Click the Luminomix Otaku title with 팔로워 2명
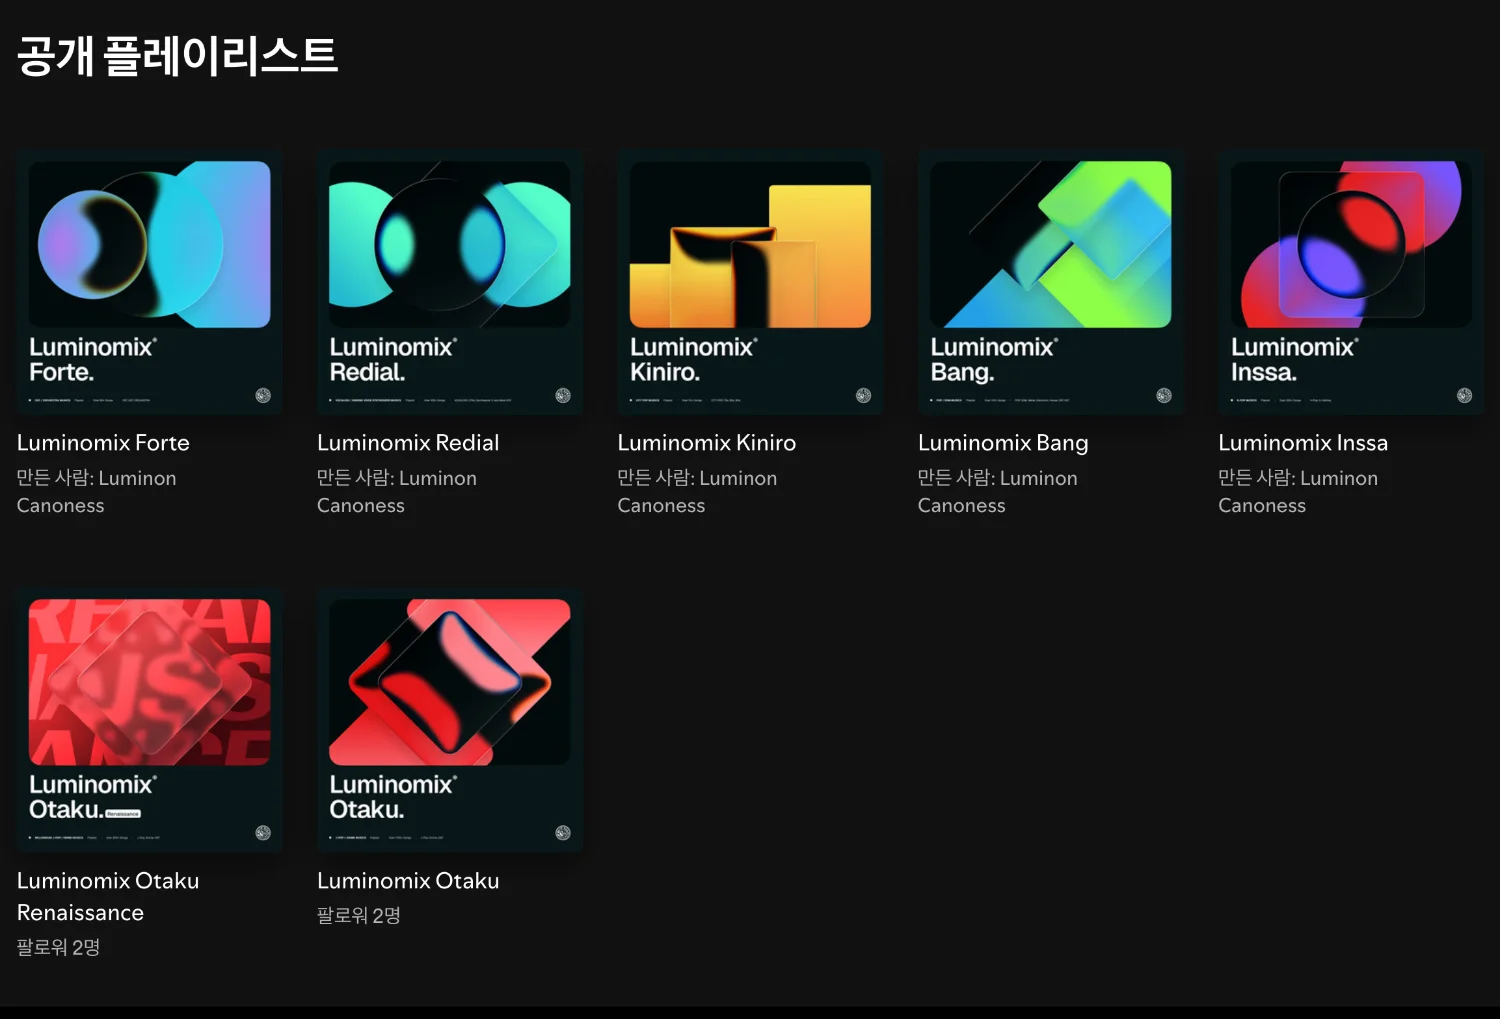 (408, 881)
